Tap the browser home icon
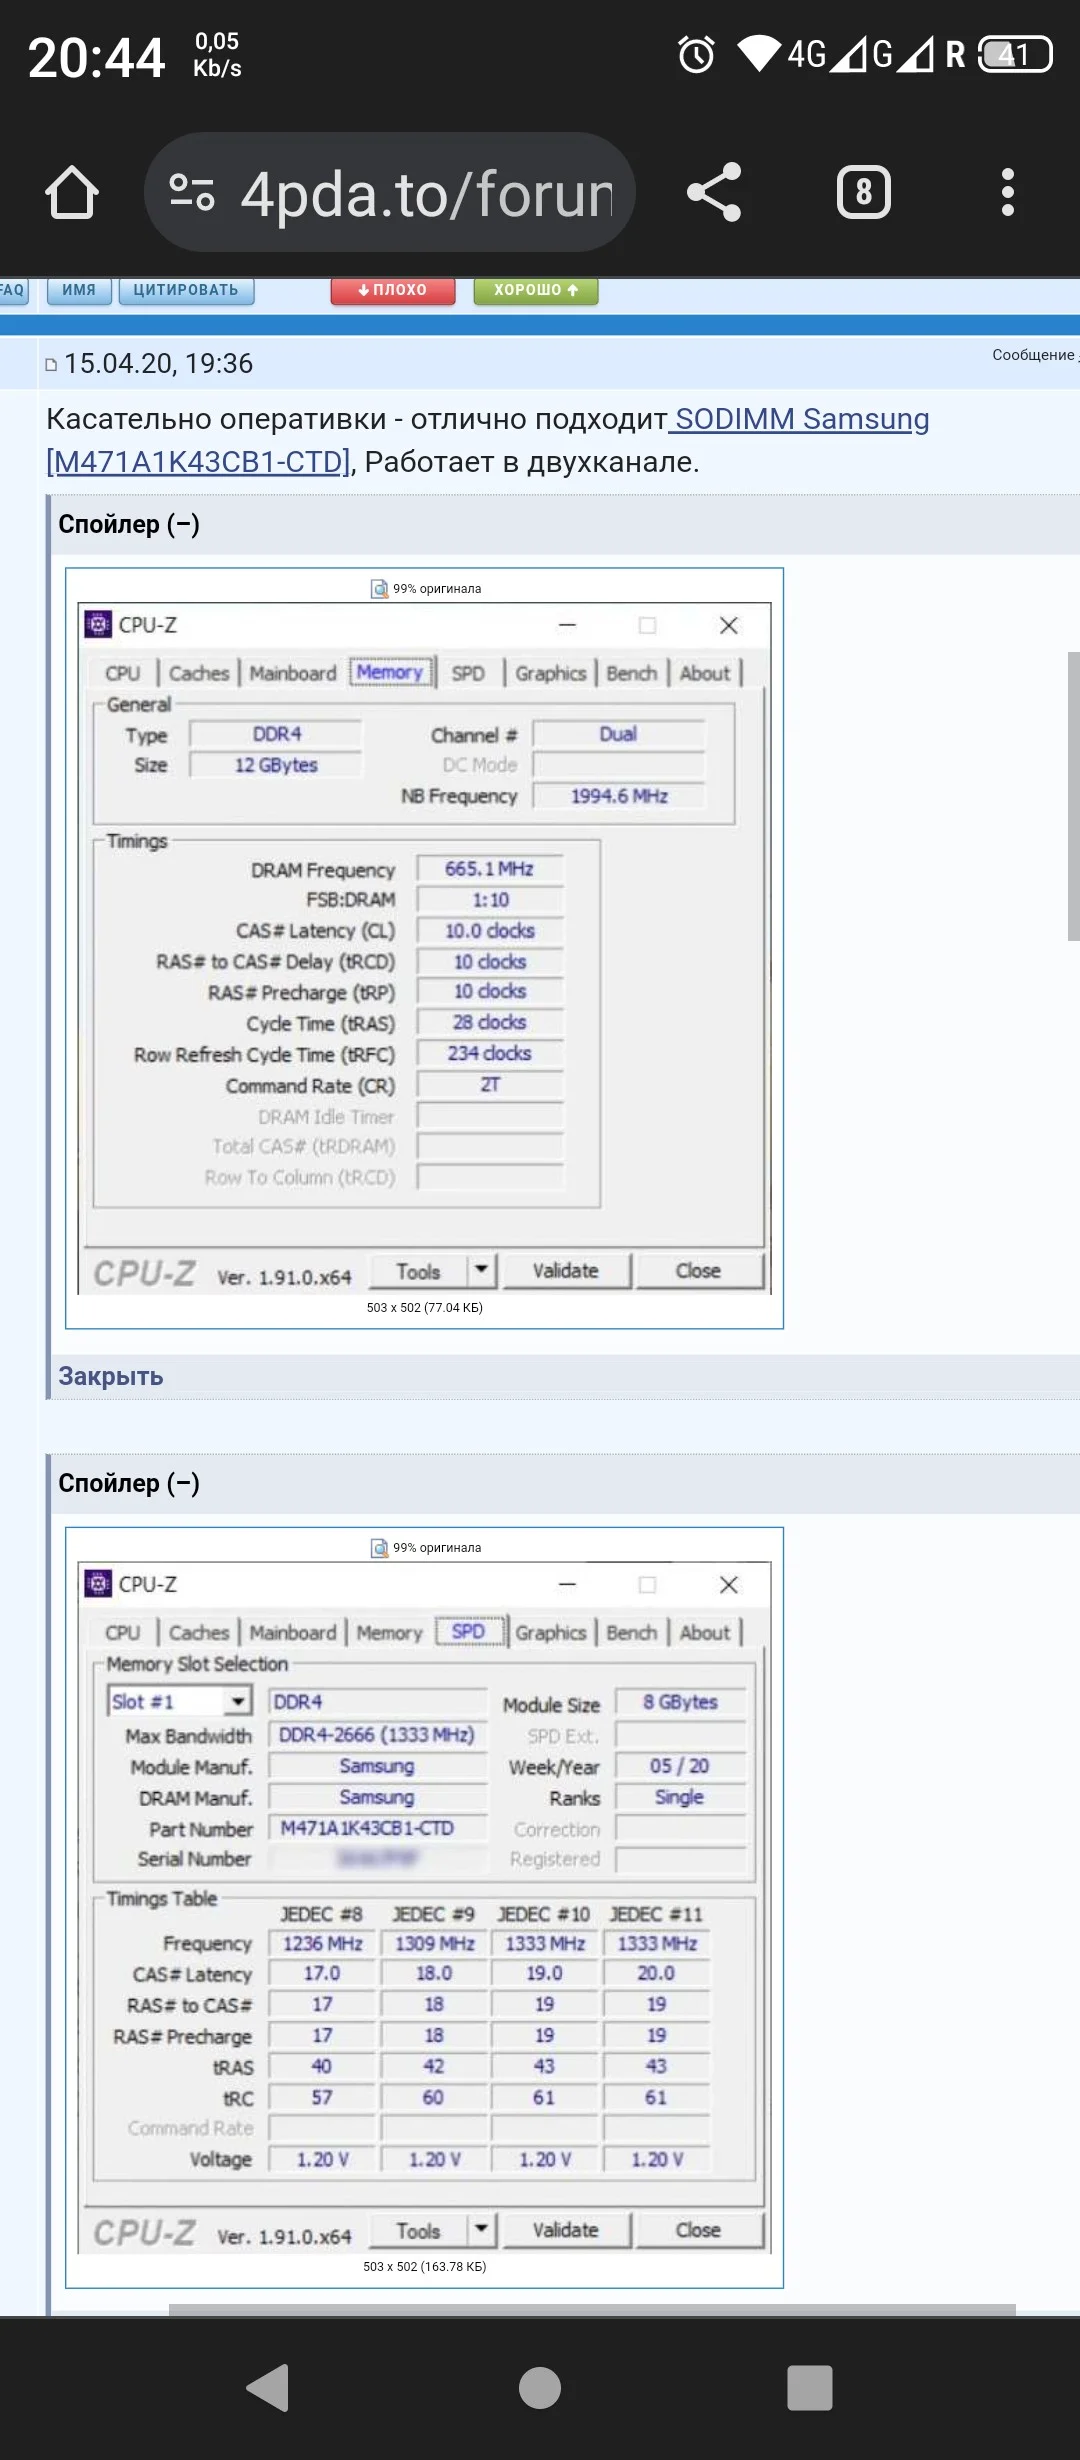The image size is (1080, 2460). [72, 192]
